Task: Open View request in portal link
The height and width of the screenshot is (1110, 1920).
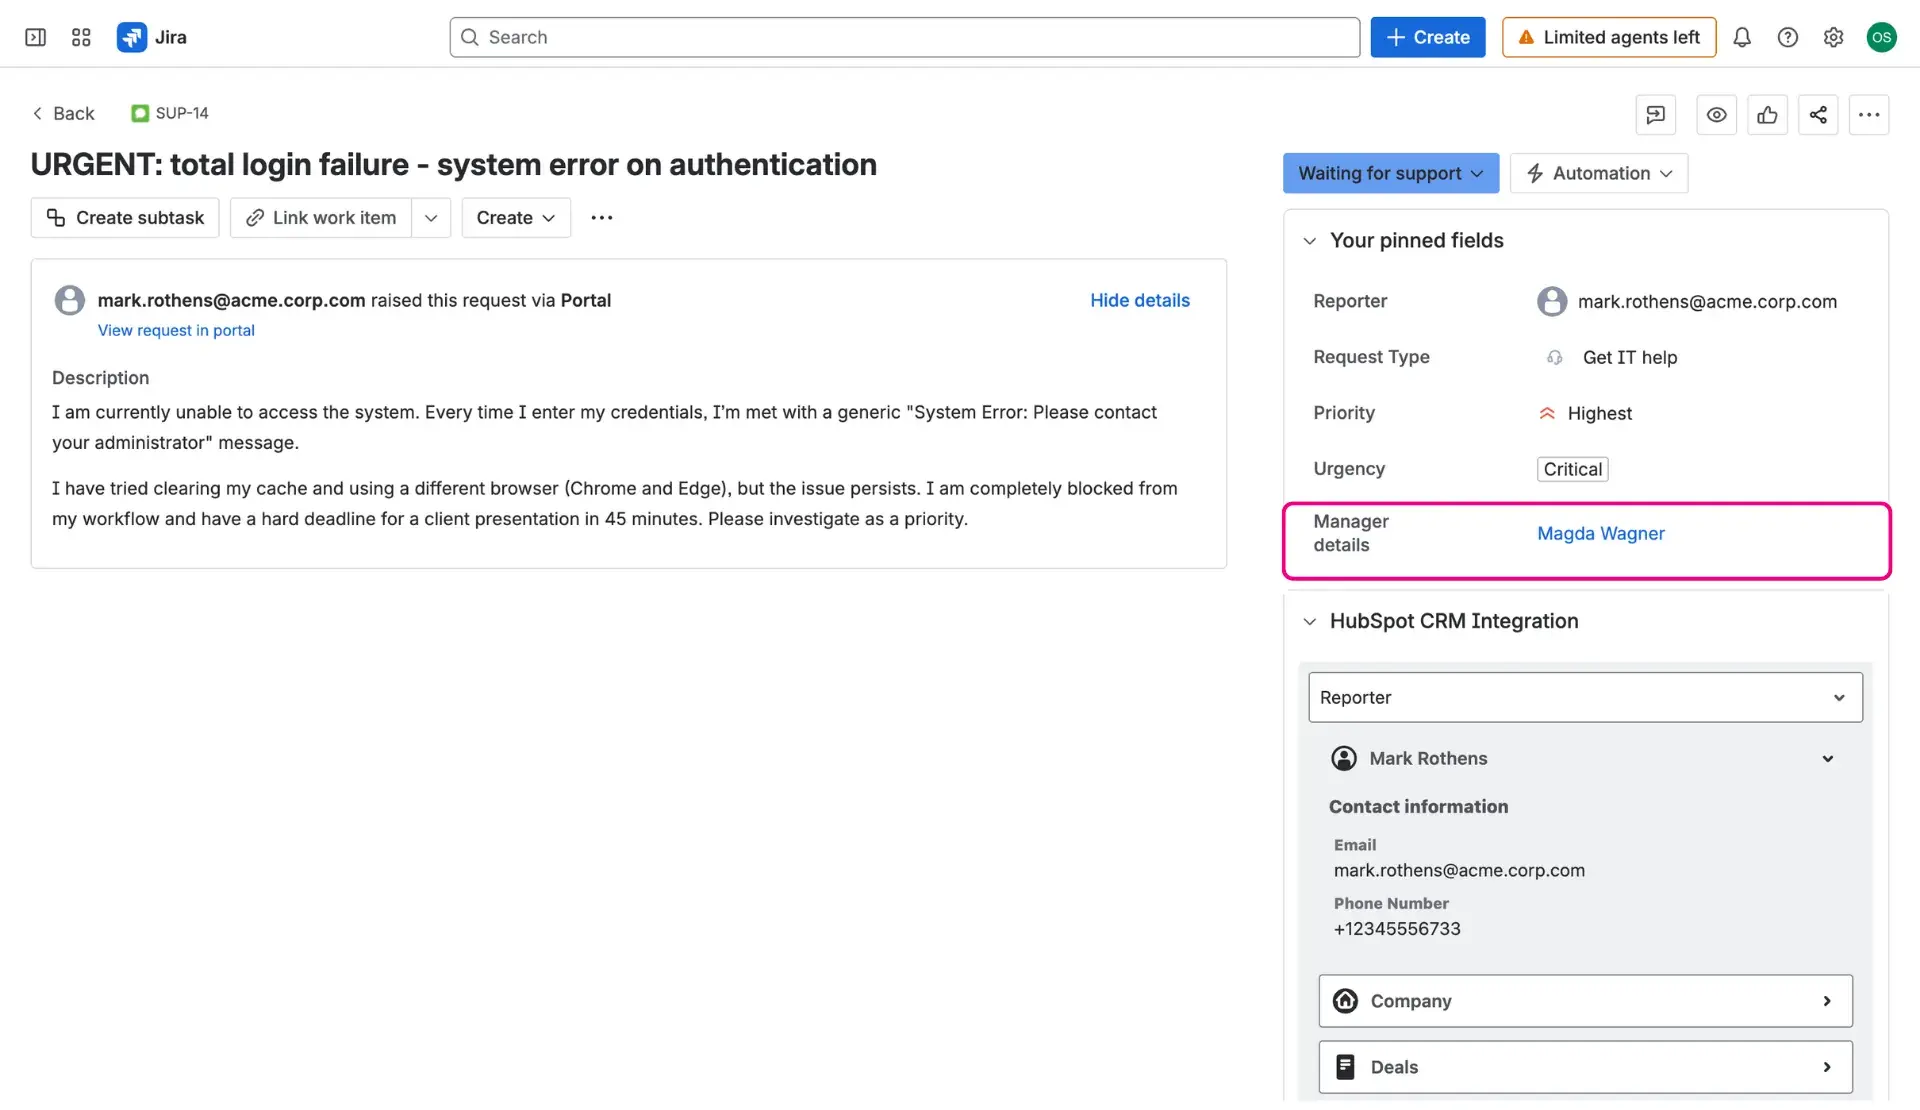Action: coord(176,330)
